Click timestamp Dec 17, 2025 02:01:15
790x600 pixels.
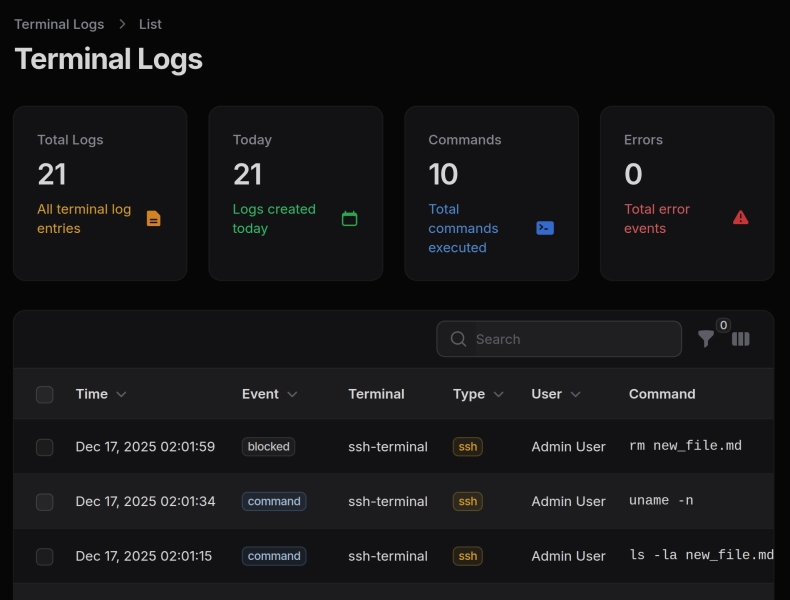click(x=144, y=557)
